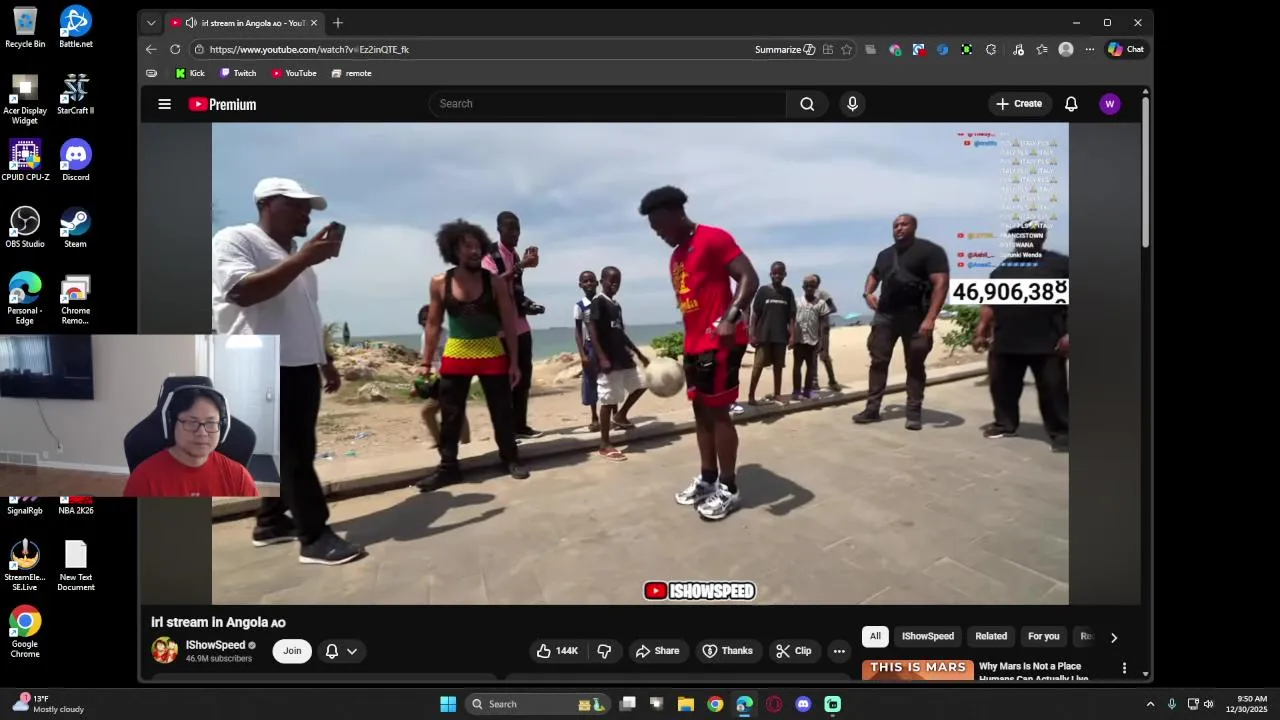Open Twitch bookmark in favorites bar
This screenshot has height=720, width=1280.
click(x=238, y=73)
